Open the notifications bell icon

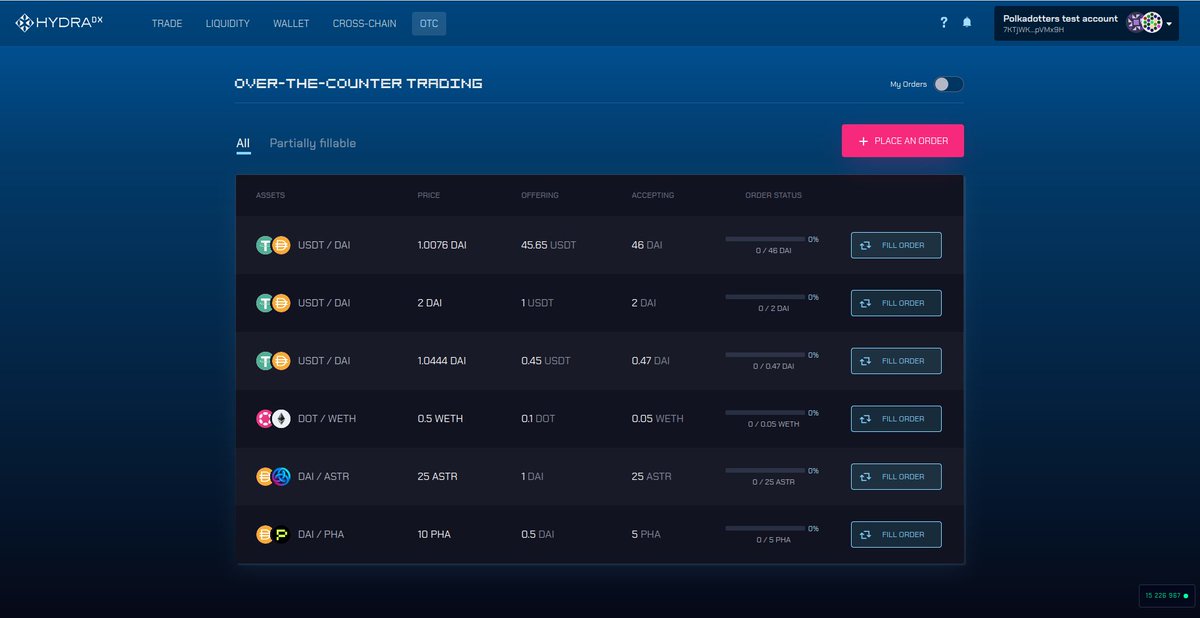(967, 23)
